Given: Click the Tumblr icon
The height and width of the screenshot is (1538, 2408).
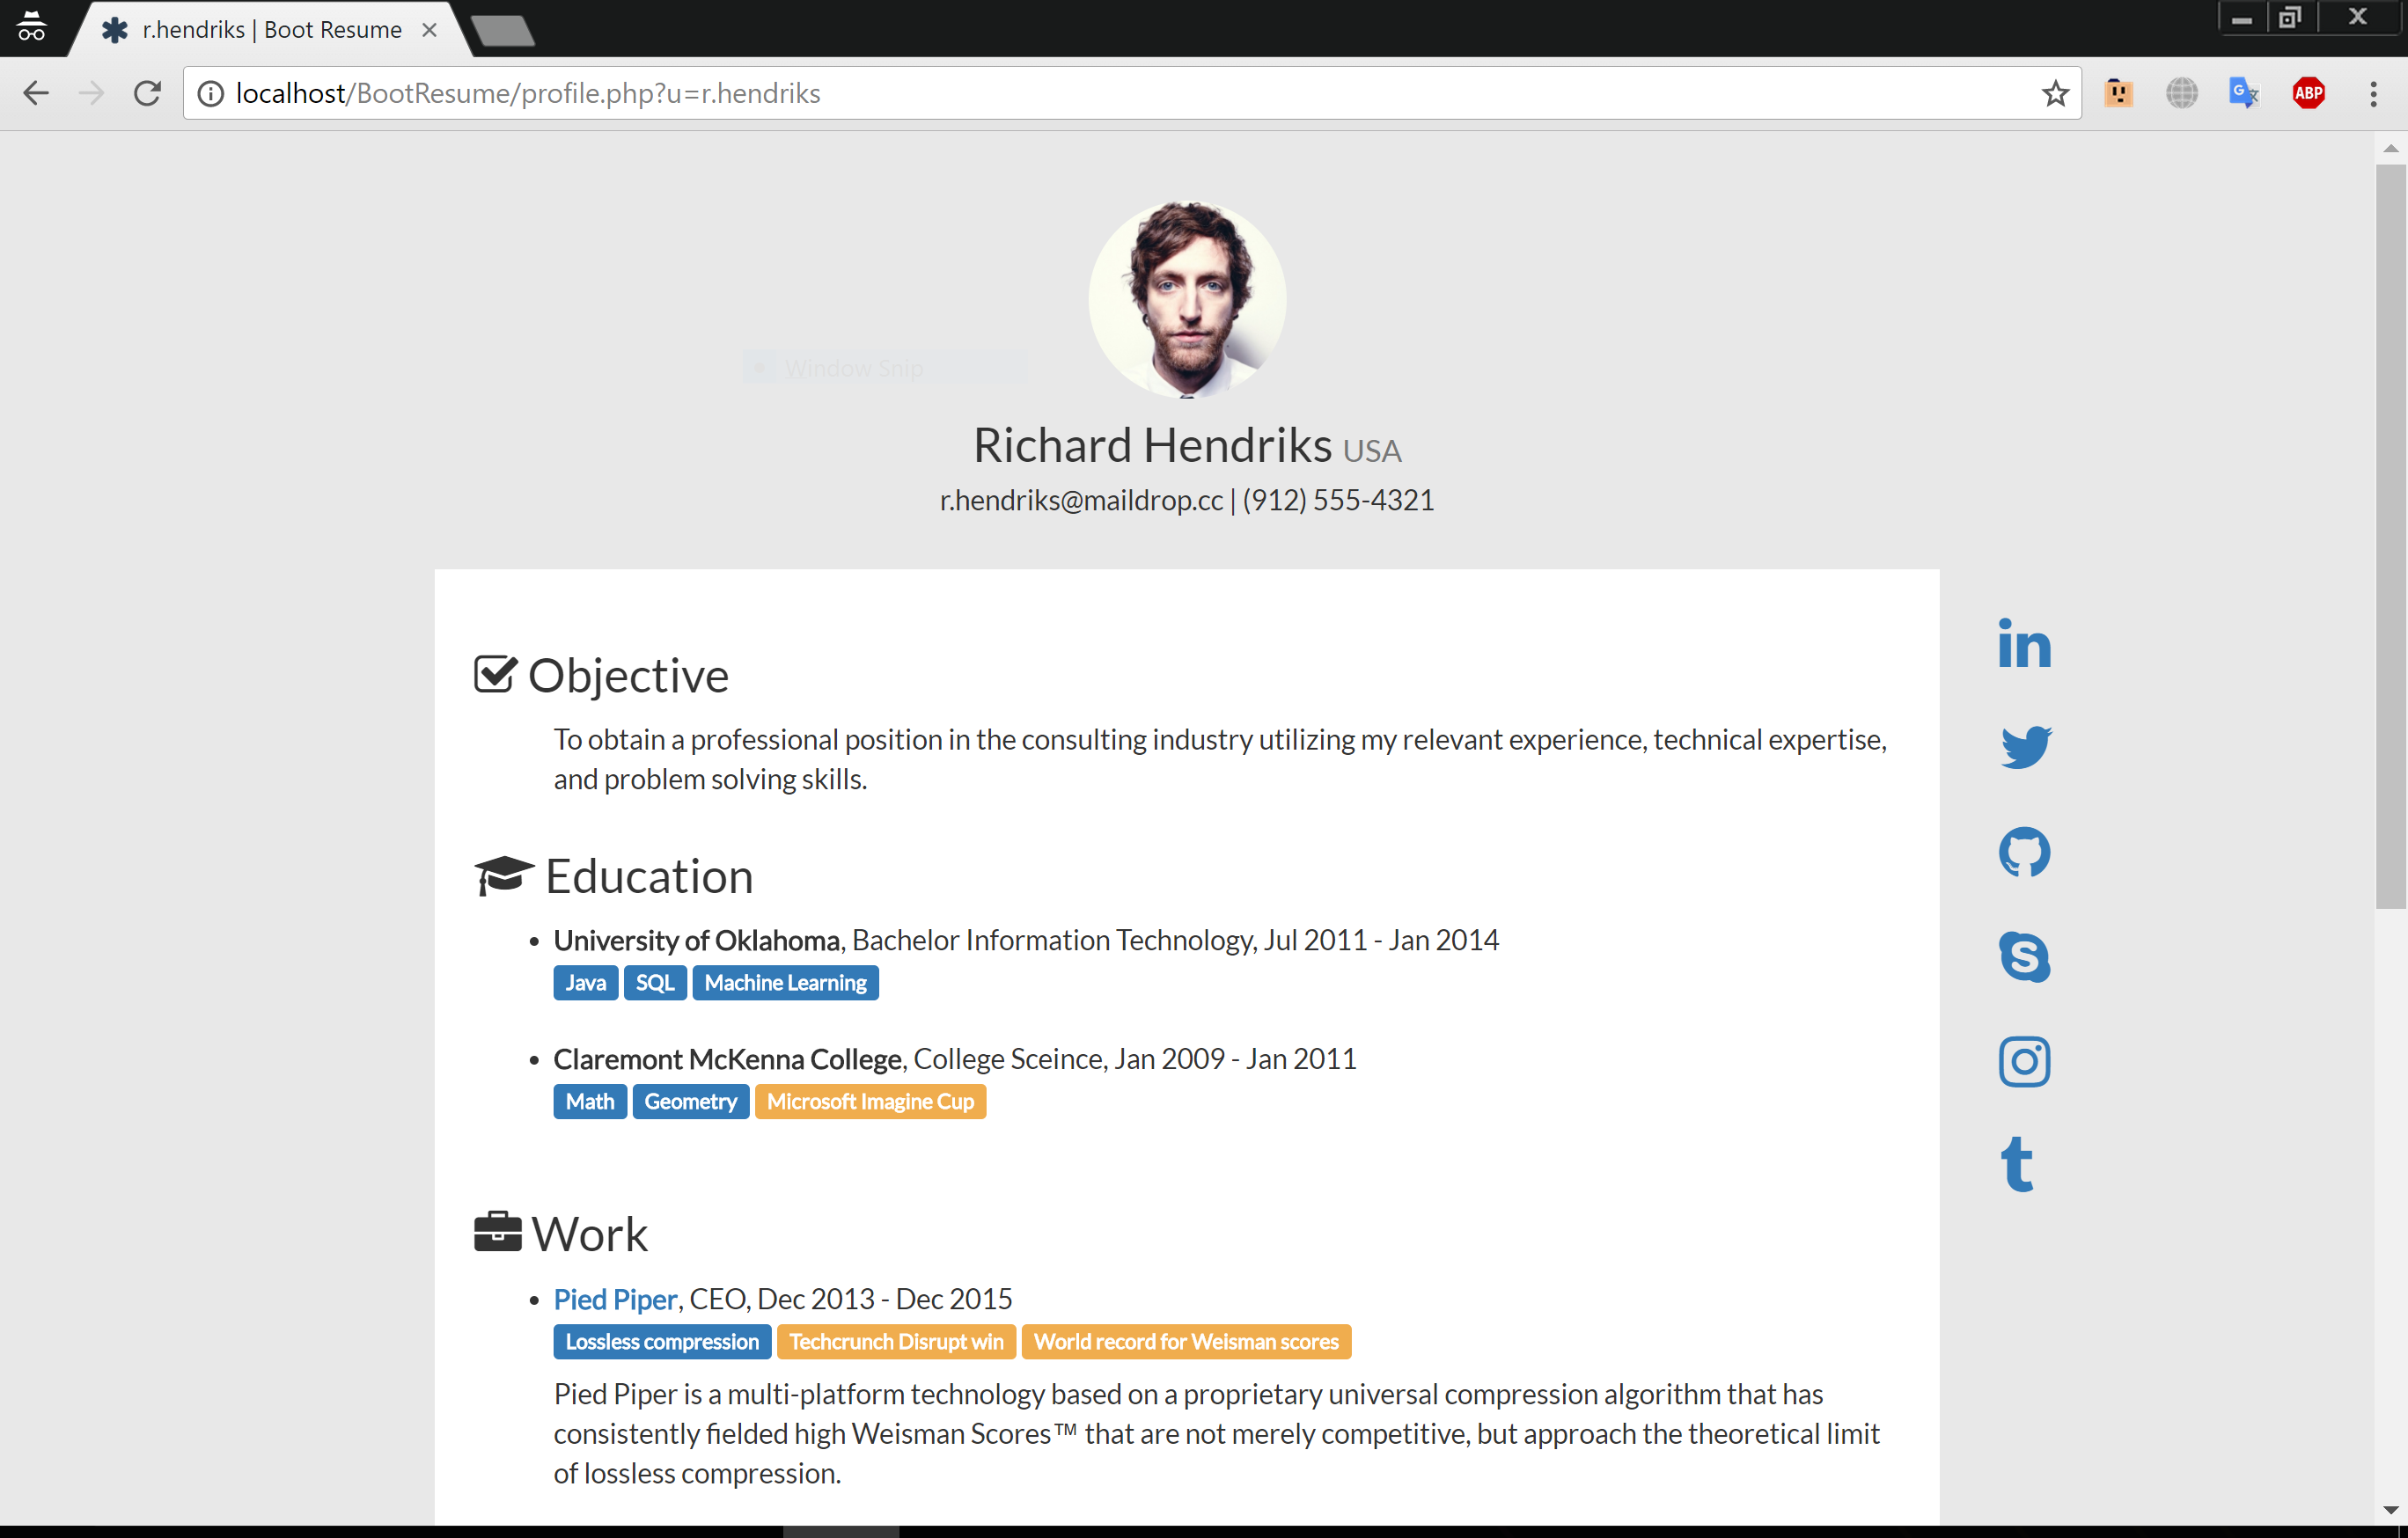Looking at the screenshot, I should [2017, 1164].
